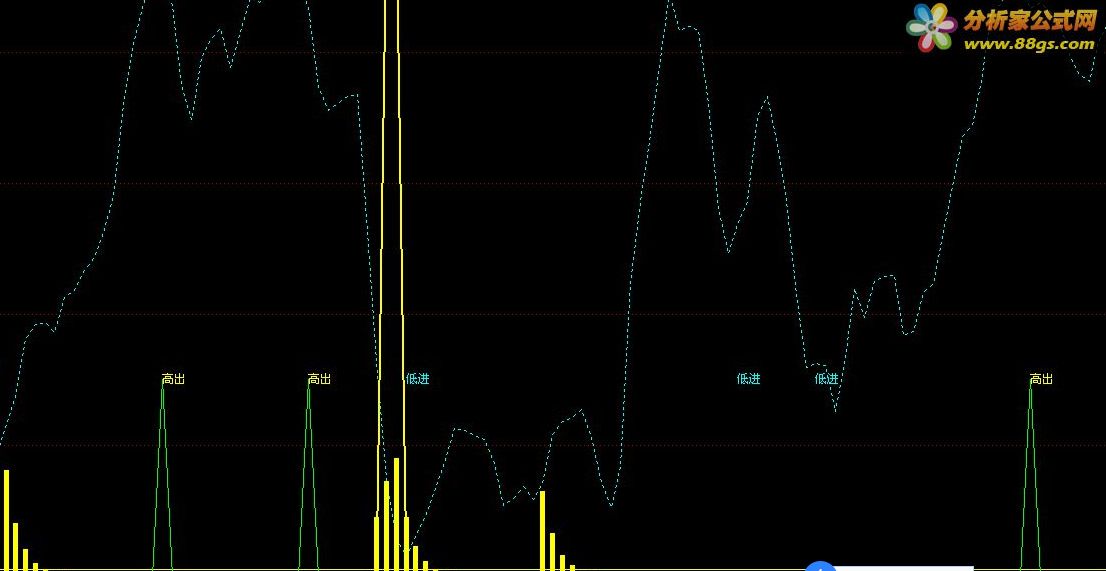The height and width of the screenshot is (571, 1106).
Task: Click the leftmost 高出 signal label
Action: pyautogui.click(x=173, y=379)
